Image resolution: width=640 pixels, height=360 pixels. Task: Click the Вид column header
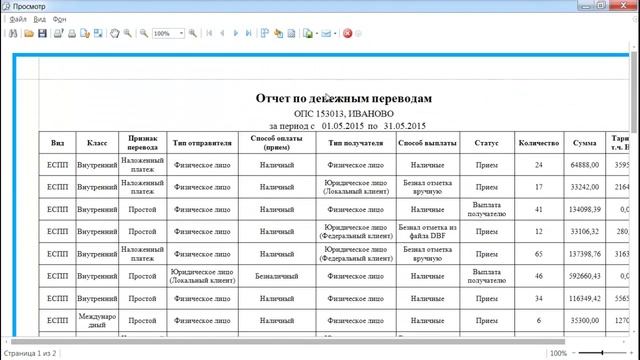58,143
